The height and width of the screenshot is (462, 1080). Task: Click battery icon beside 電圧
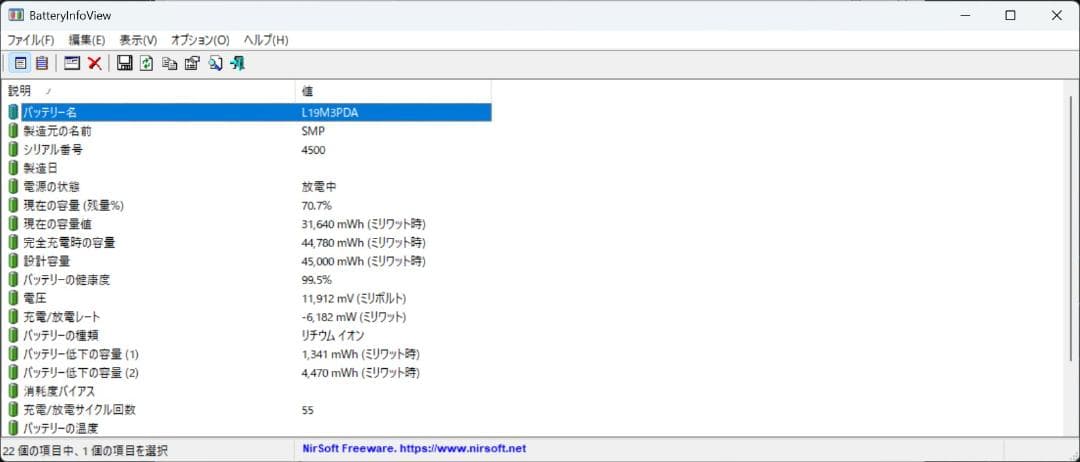tap(13, 298)
